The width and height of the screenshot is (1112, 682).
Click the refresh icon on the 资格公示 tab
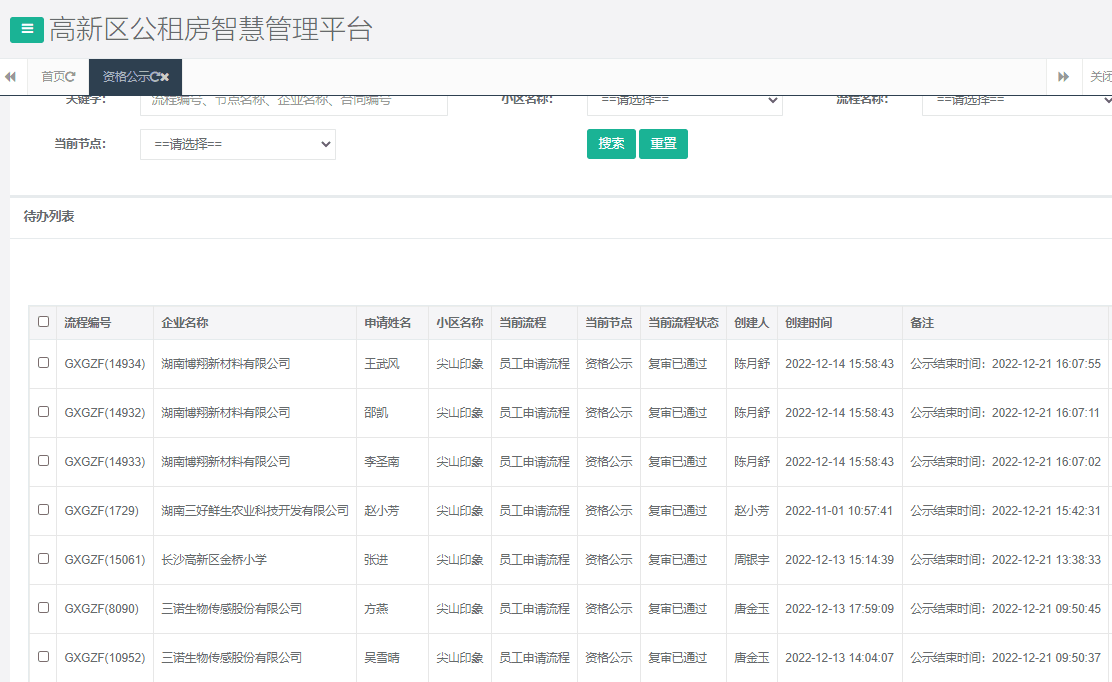coord(156,75)
